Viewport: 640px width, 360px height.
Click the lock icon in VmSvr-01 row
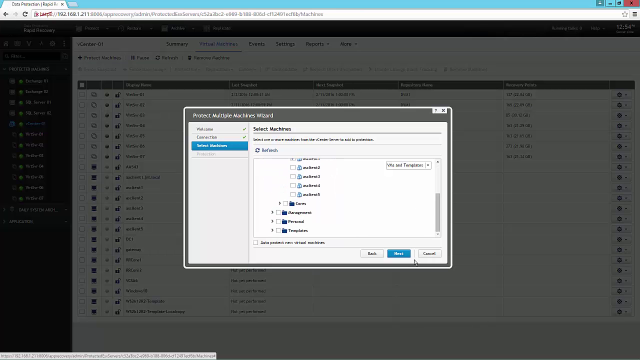point(118,95)
